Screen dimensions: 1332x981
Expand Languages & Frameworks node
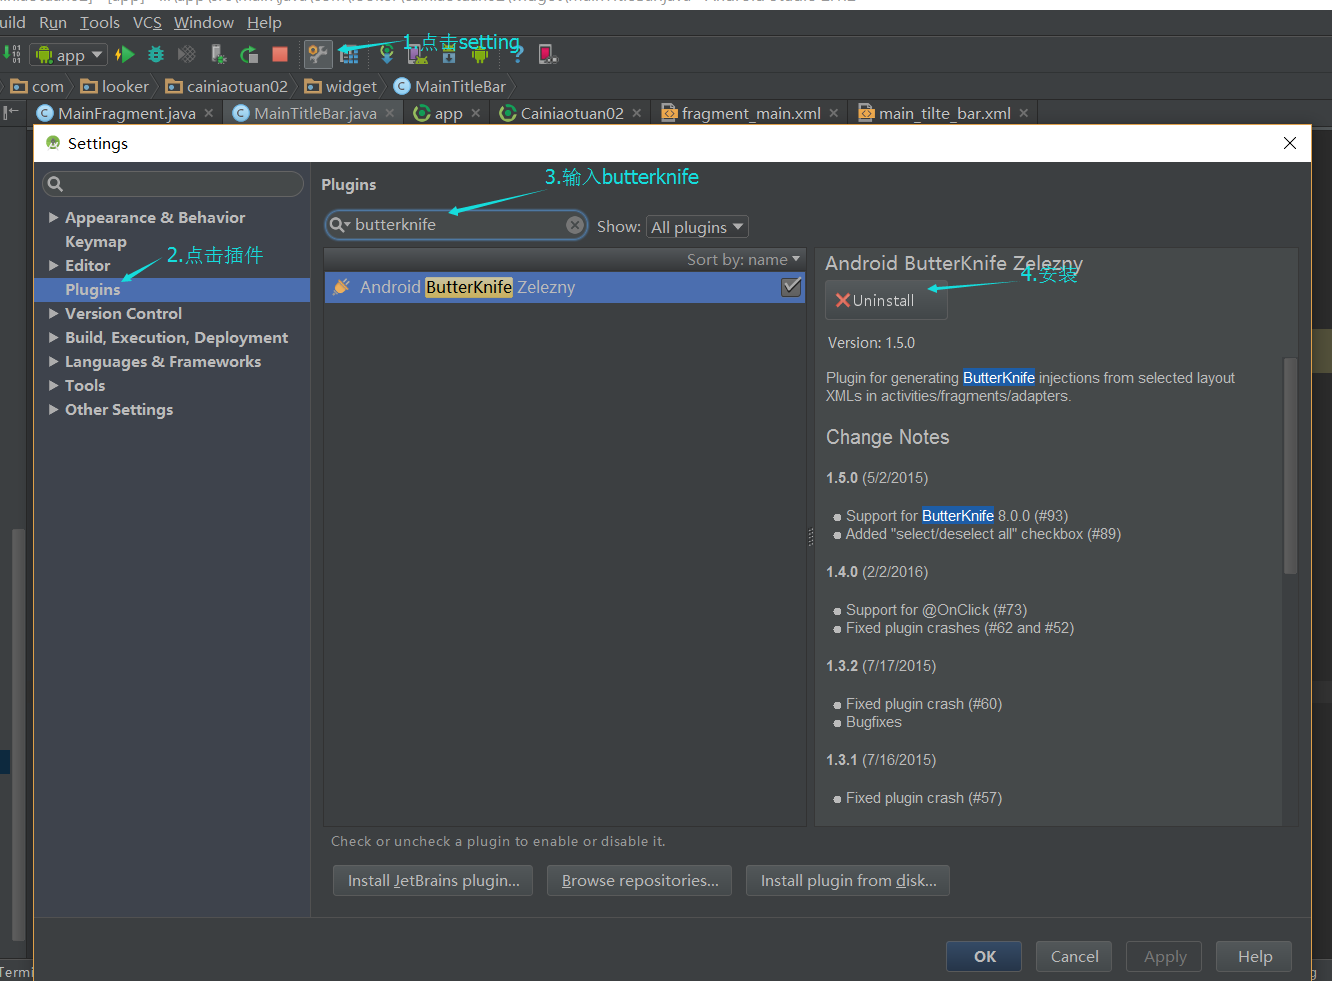click(x=54, y=361)
